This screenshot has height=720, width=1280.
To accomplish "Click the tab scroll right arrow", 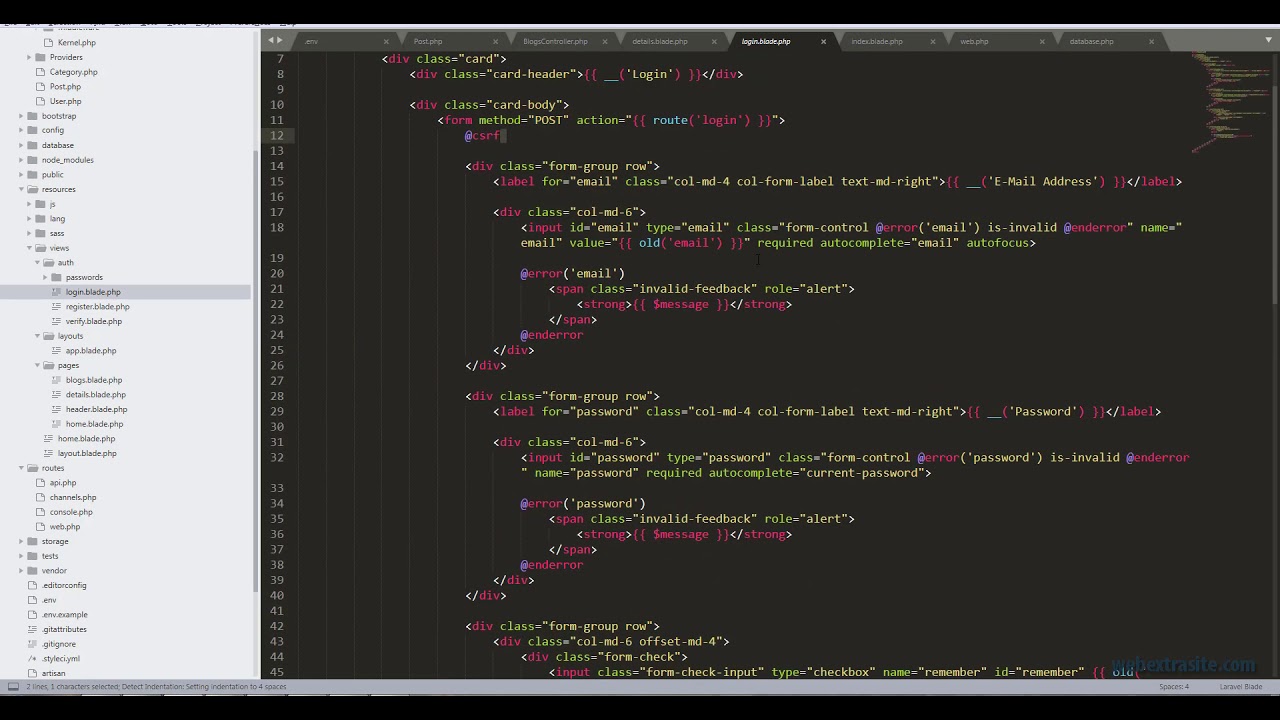I will [x=279, y=40].
